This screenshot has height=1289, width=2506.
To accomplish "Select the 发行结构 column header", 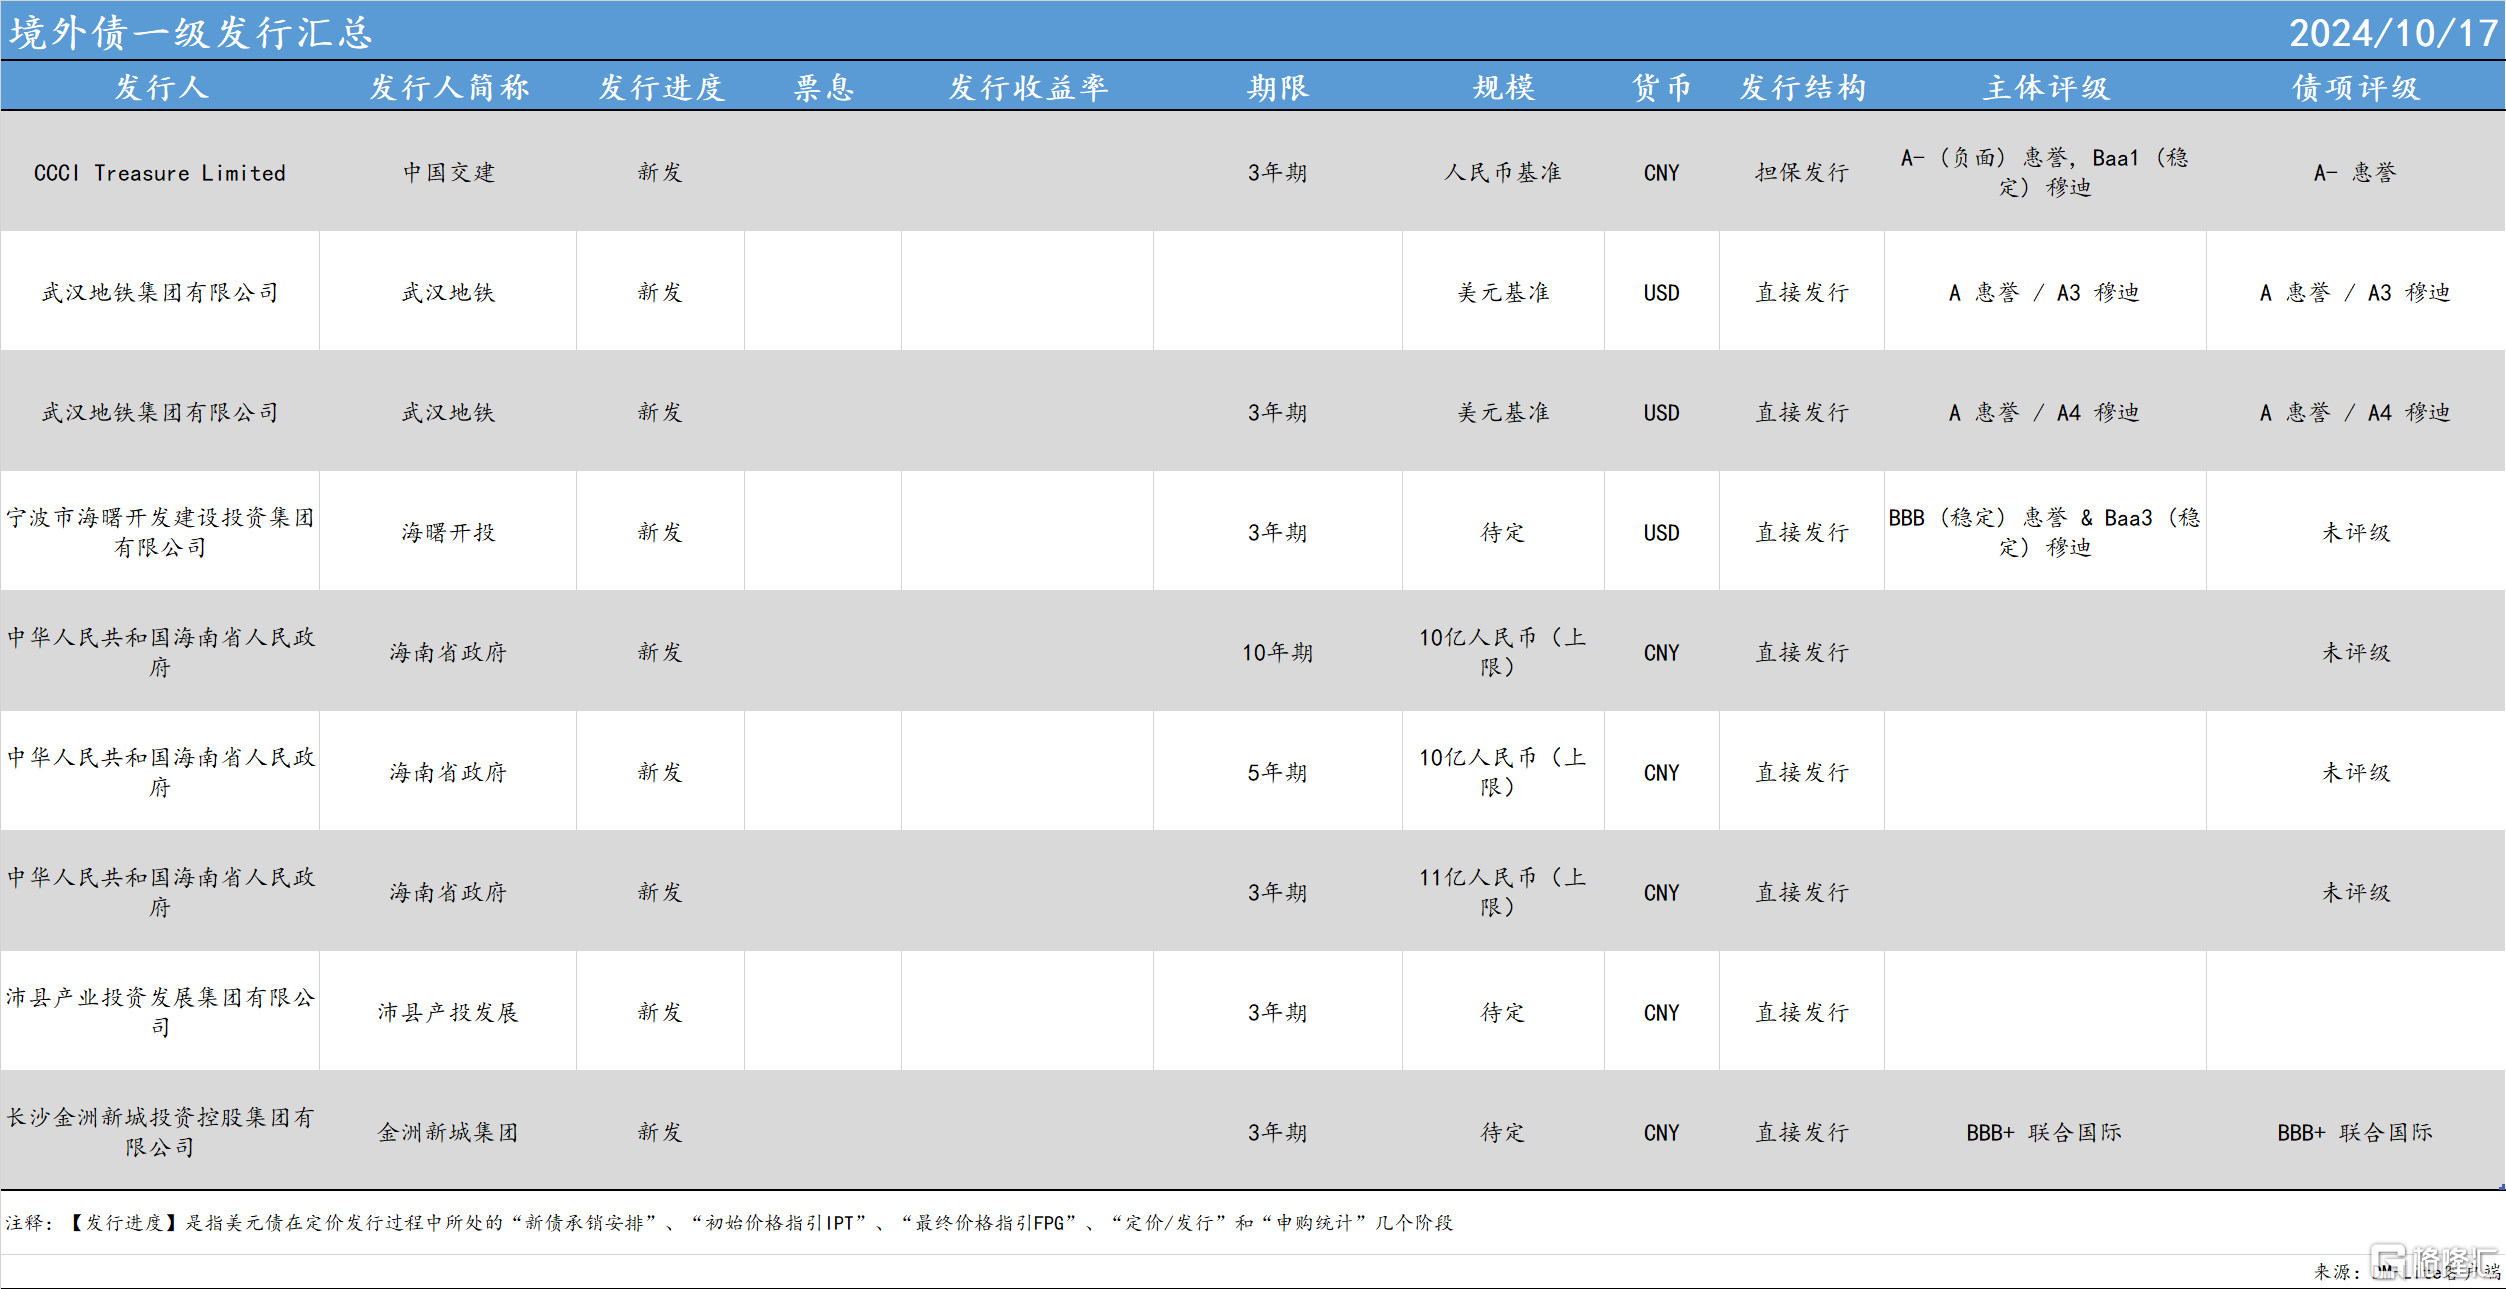I will click(x=1803, y=87).
